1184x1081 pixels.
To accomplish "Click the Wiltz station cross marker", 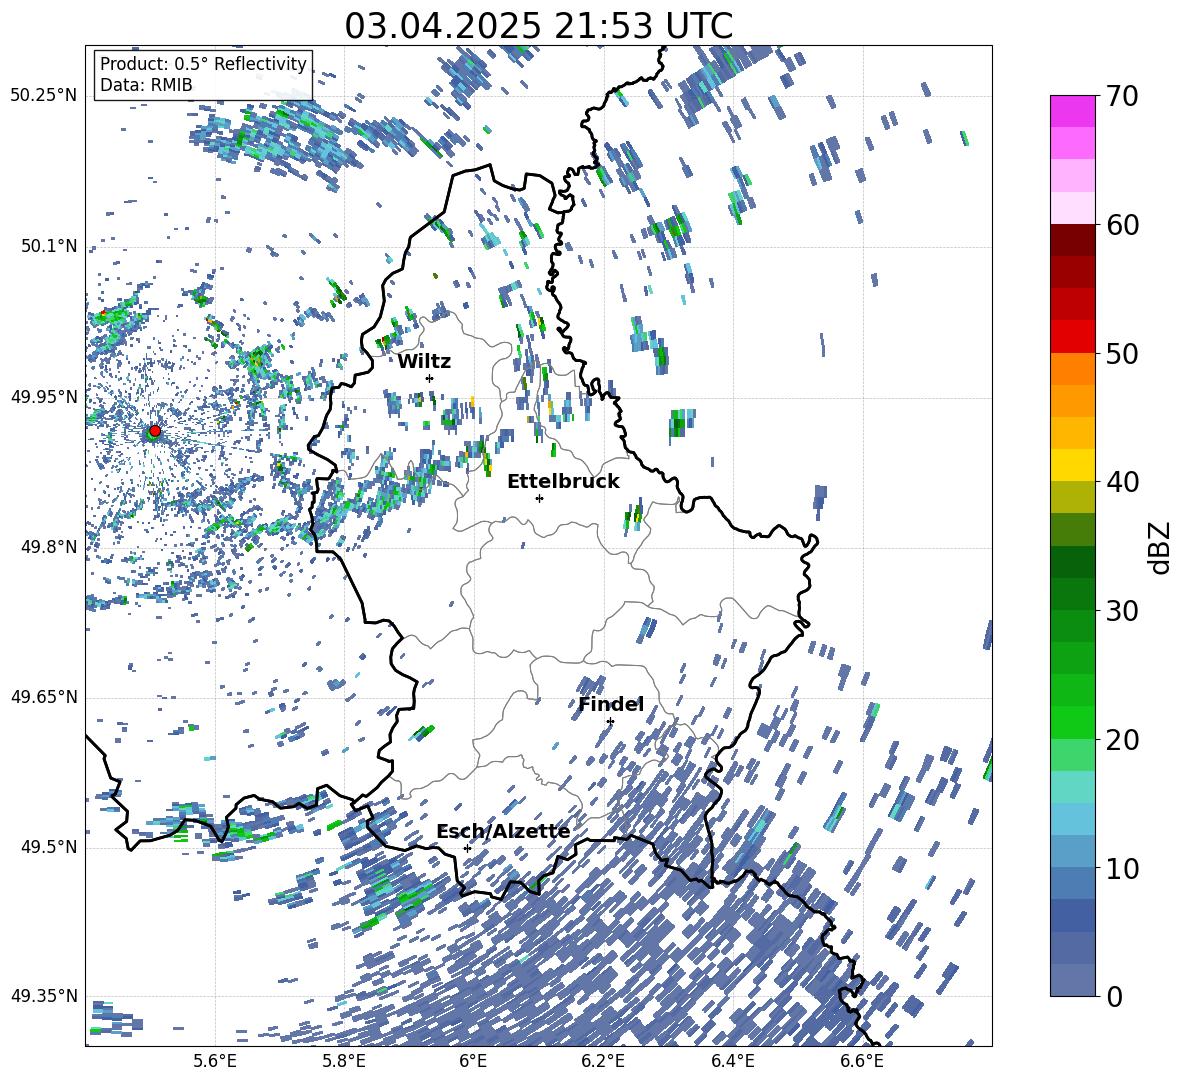I will click(430, 378).
